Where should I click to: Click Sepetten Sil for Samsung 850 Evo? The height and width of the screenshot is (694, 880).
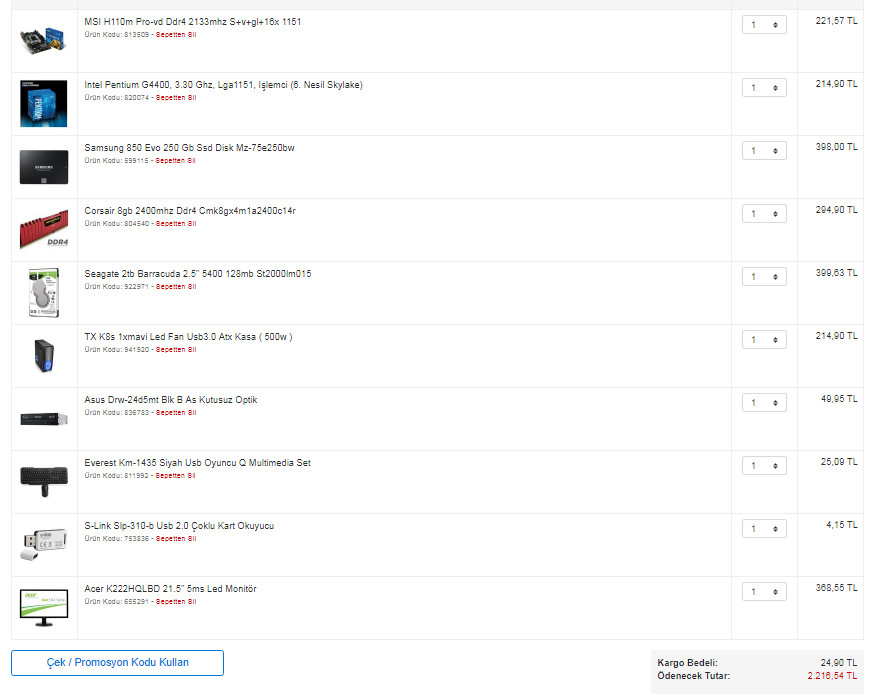(x=176, y=160)
